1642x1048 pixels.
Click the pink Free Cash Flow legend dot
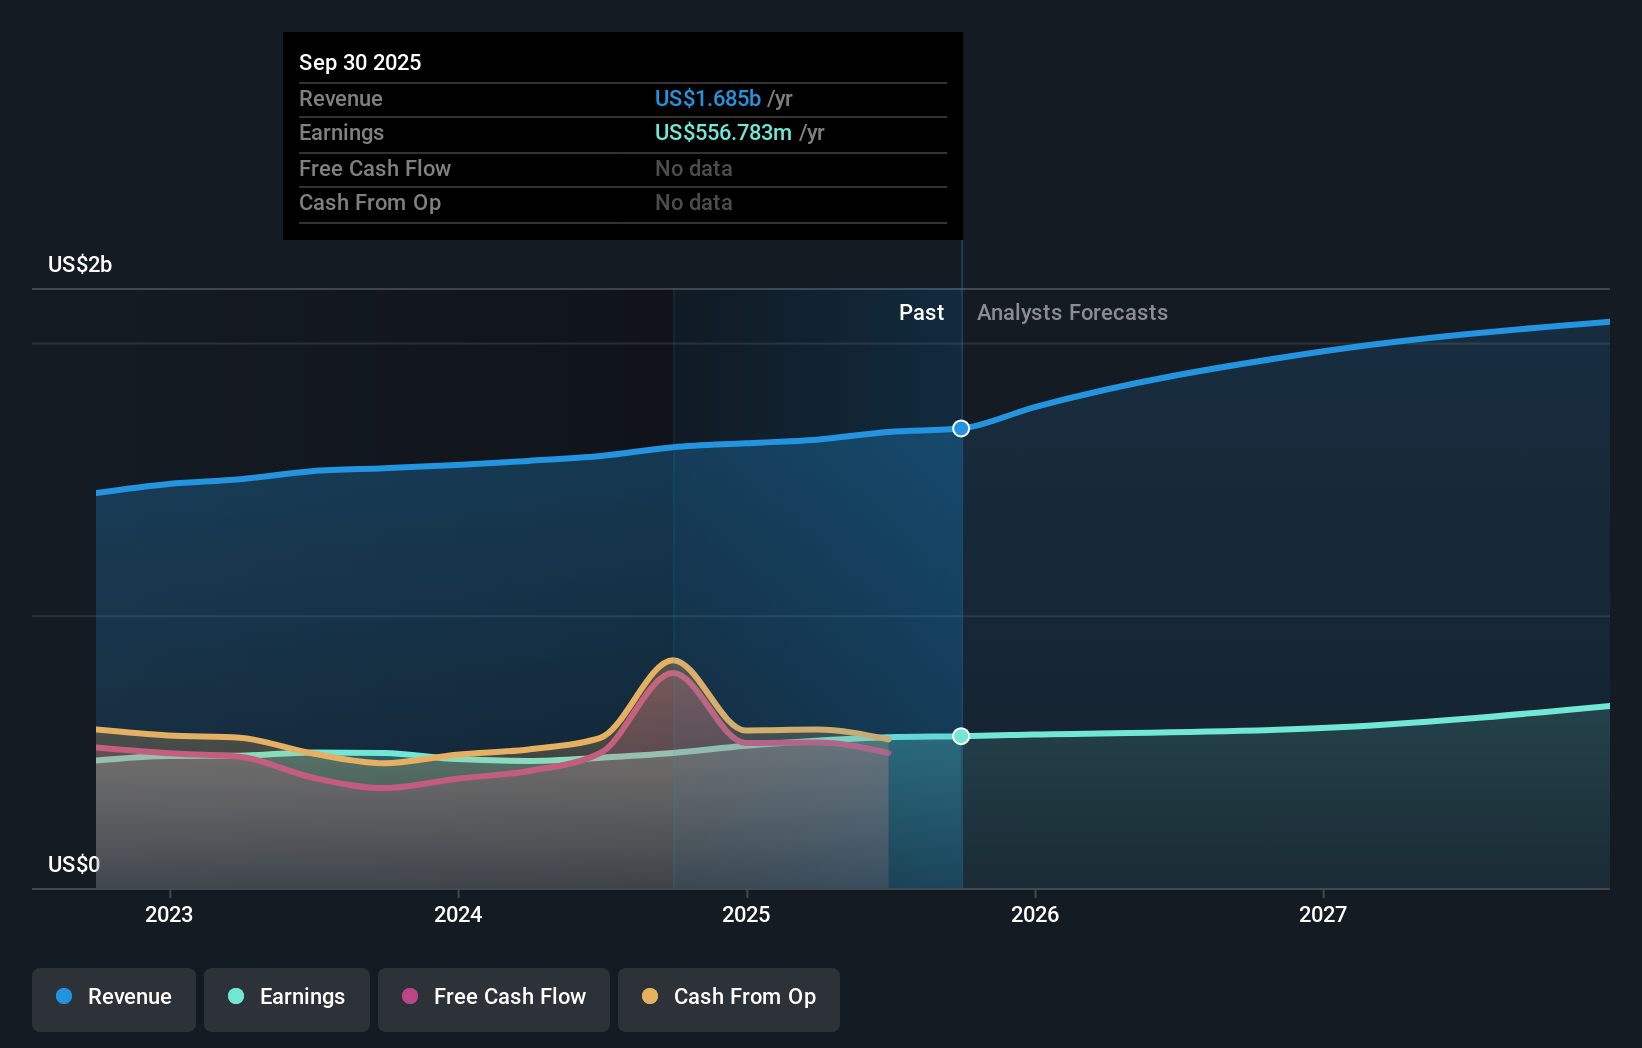click(410, 996)
